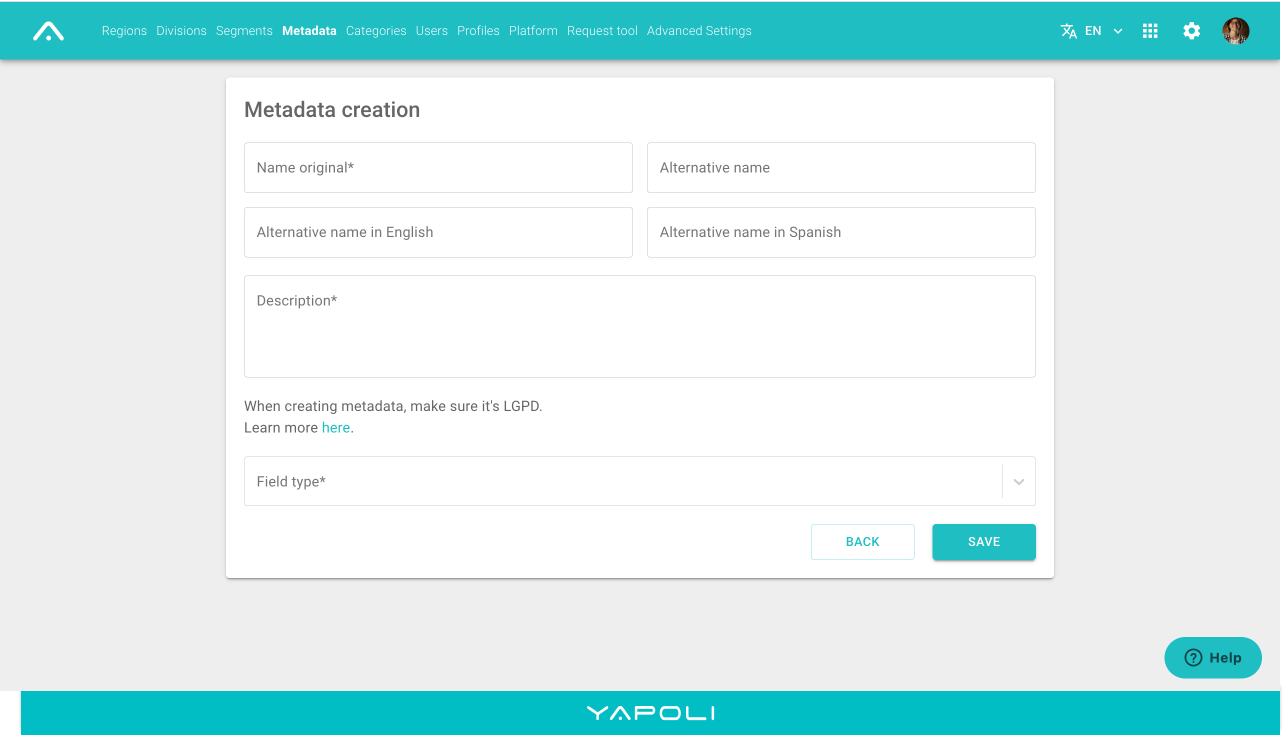Open the Segments menu
Image resolution: width=1284 pixels, height=735 pixels.
point(244,31)
